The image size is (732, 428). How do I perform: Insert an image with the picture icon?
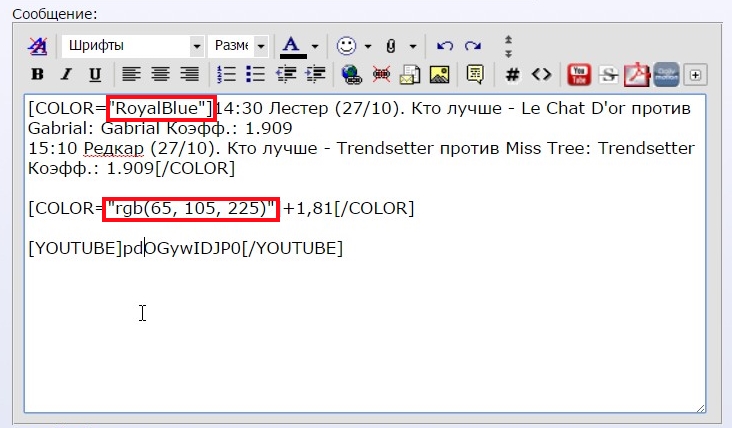(x=439, y=74)
